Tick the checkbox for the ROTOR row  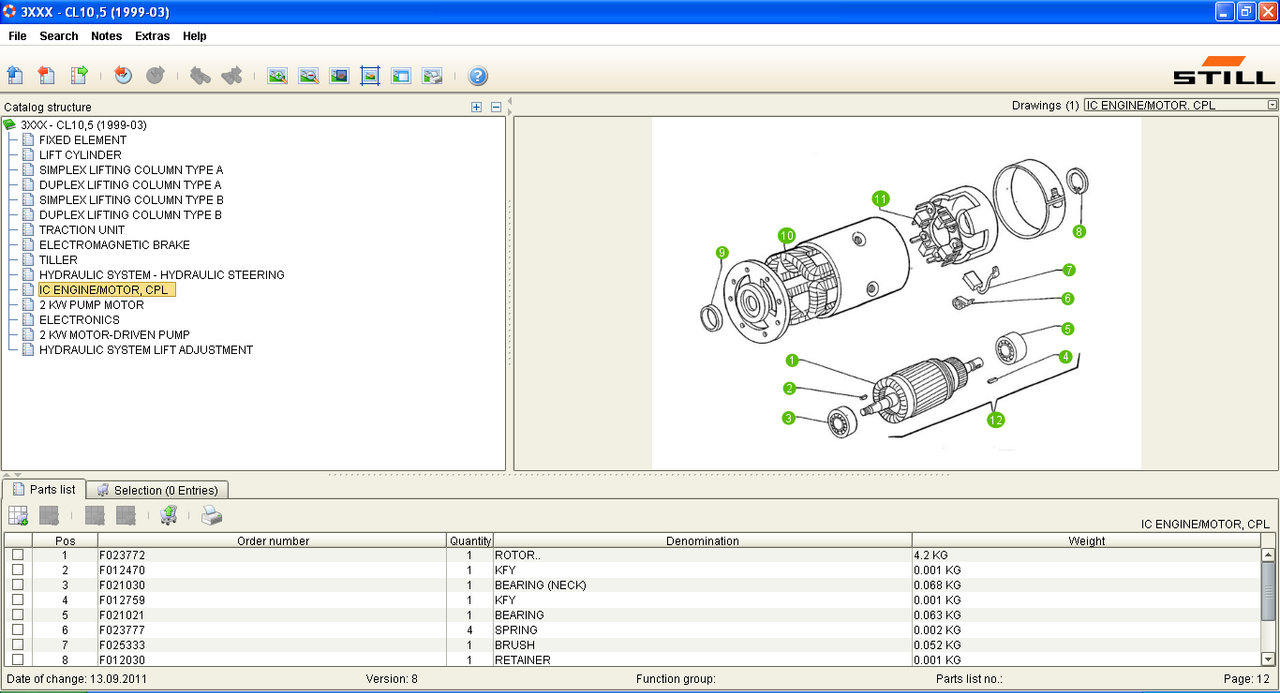tap(17, 555)
